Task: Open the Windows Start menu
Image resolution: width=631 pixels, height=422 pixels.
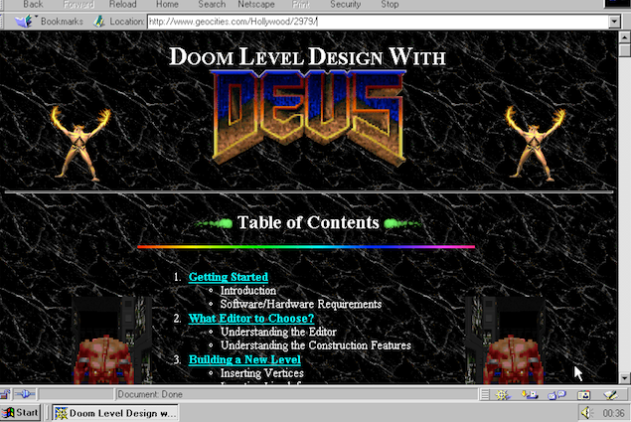Action: [x=21, y=413]
